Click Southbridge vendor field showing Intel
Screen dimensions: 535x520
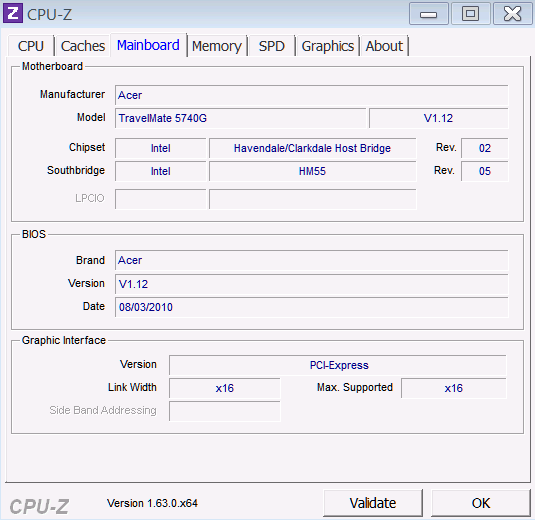(x=161, y=171)
